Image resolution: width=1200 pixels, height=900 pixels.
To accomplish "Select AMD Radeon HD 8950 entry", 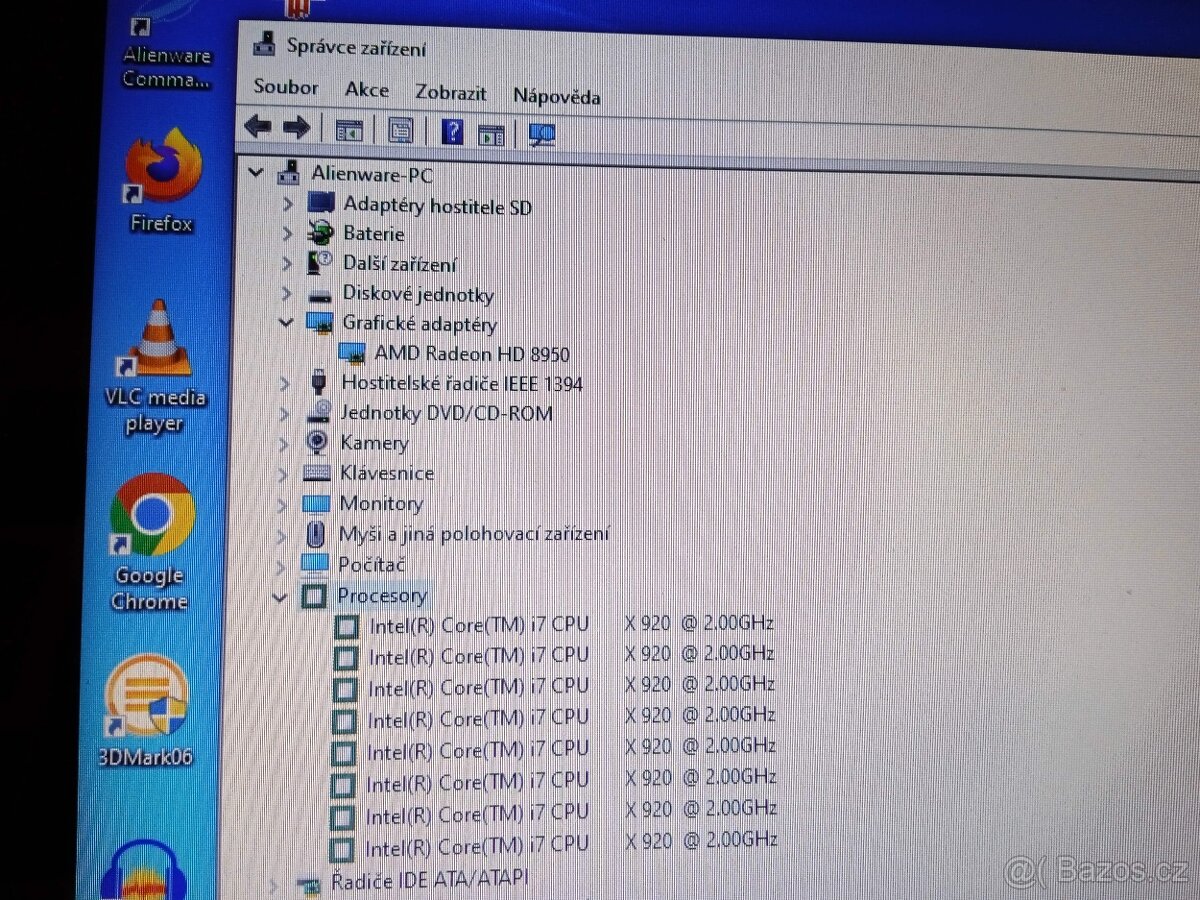I will click(x=472, y=353).
